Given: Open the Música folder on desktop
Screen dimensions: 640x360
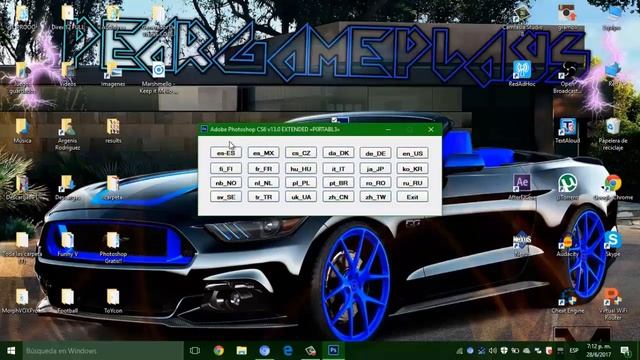Looking at the screenshot, I should tap(22, 131).
